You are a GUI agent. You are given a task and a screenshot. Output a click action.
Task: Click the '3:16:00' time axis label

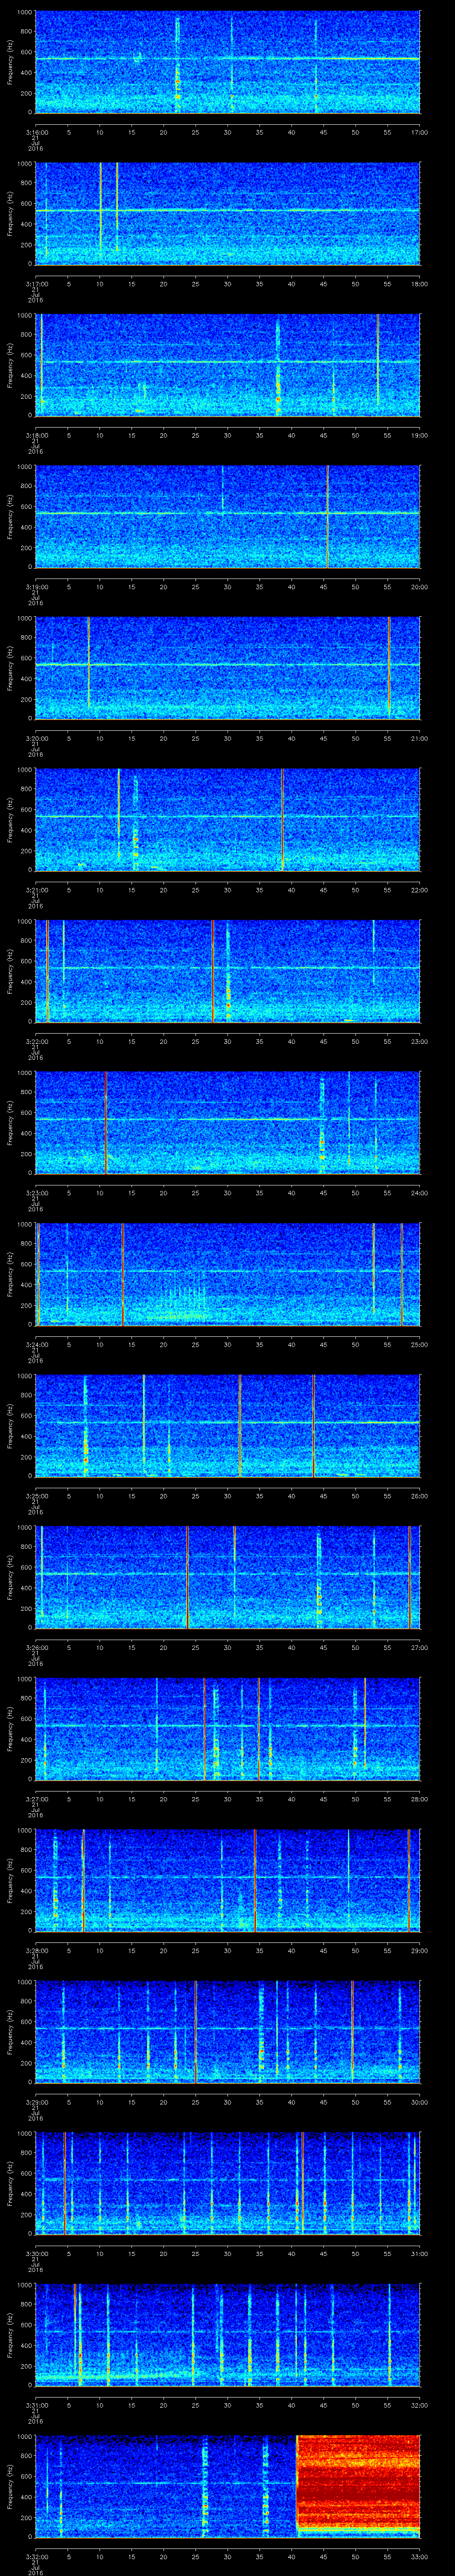[x=36, y=131]
